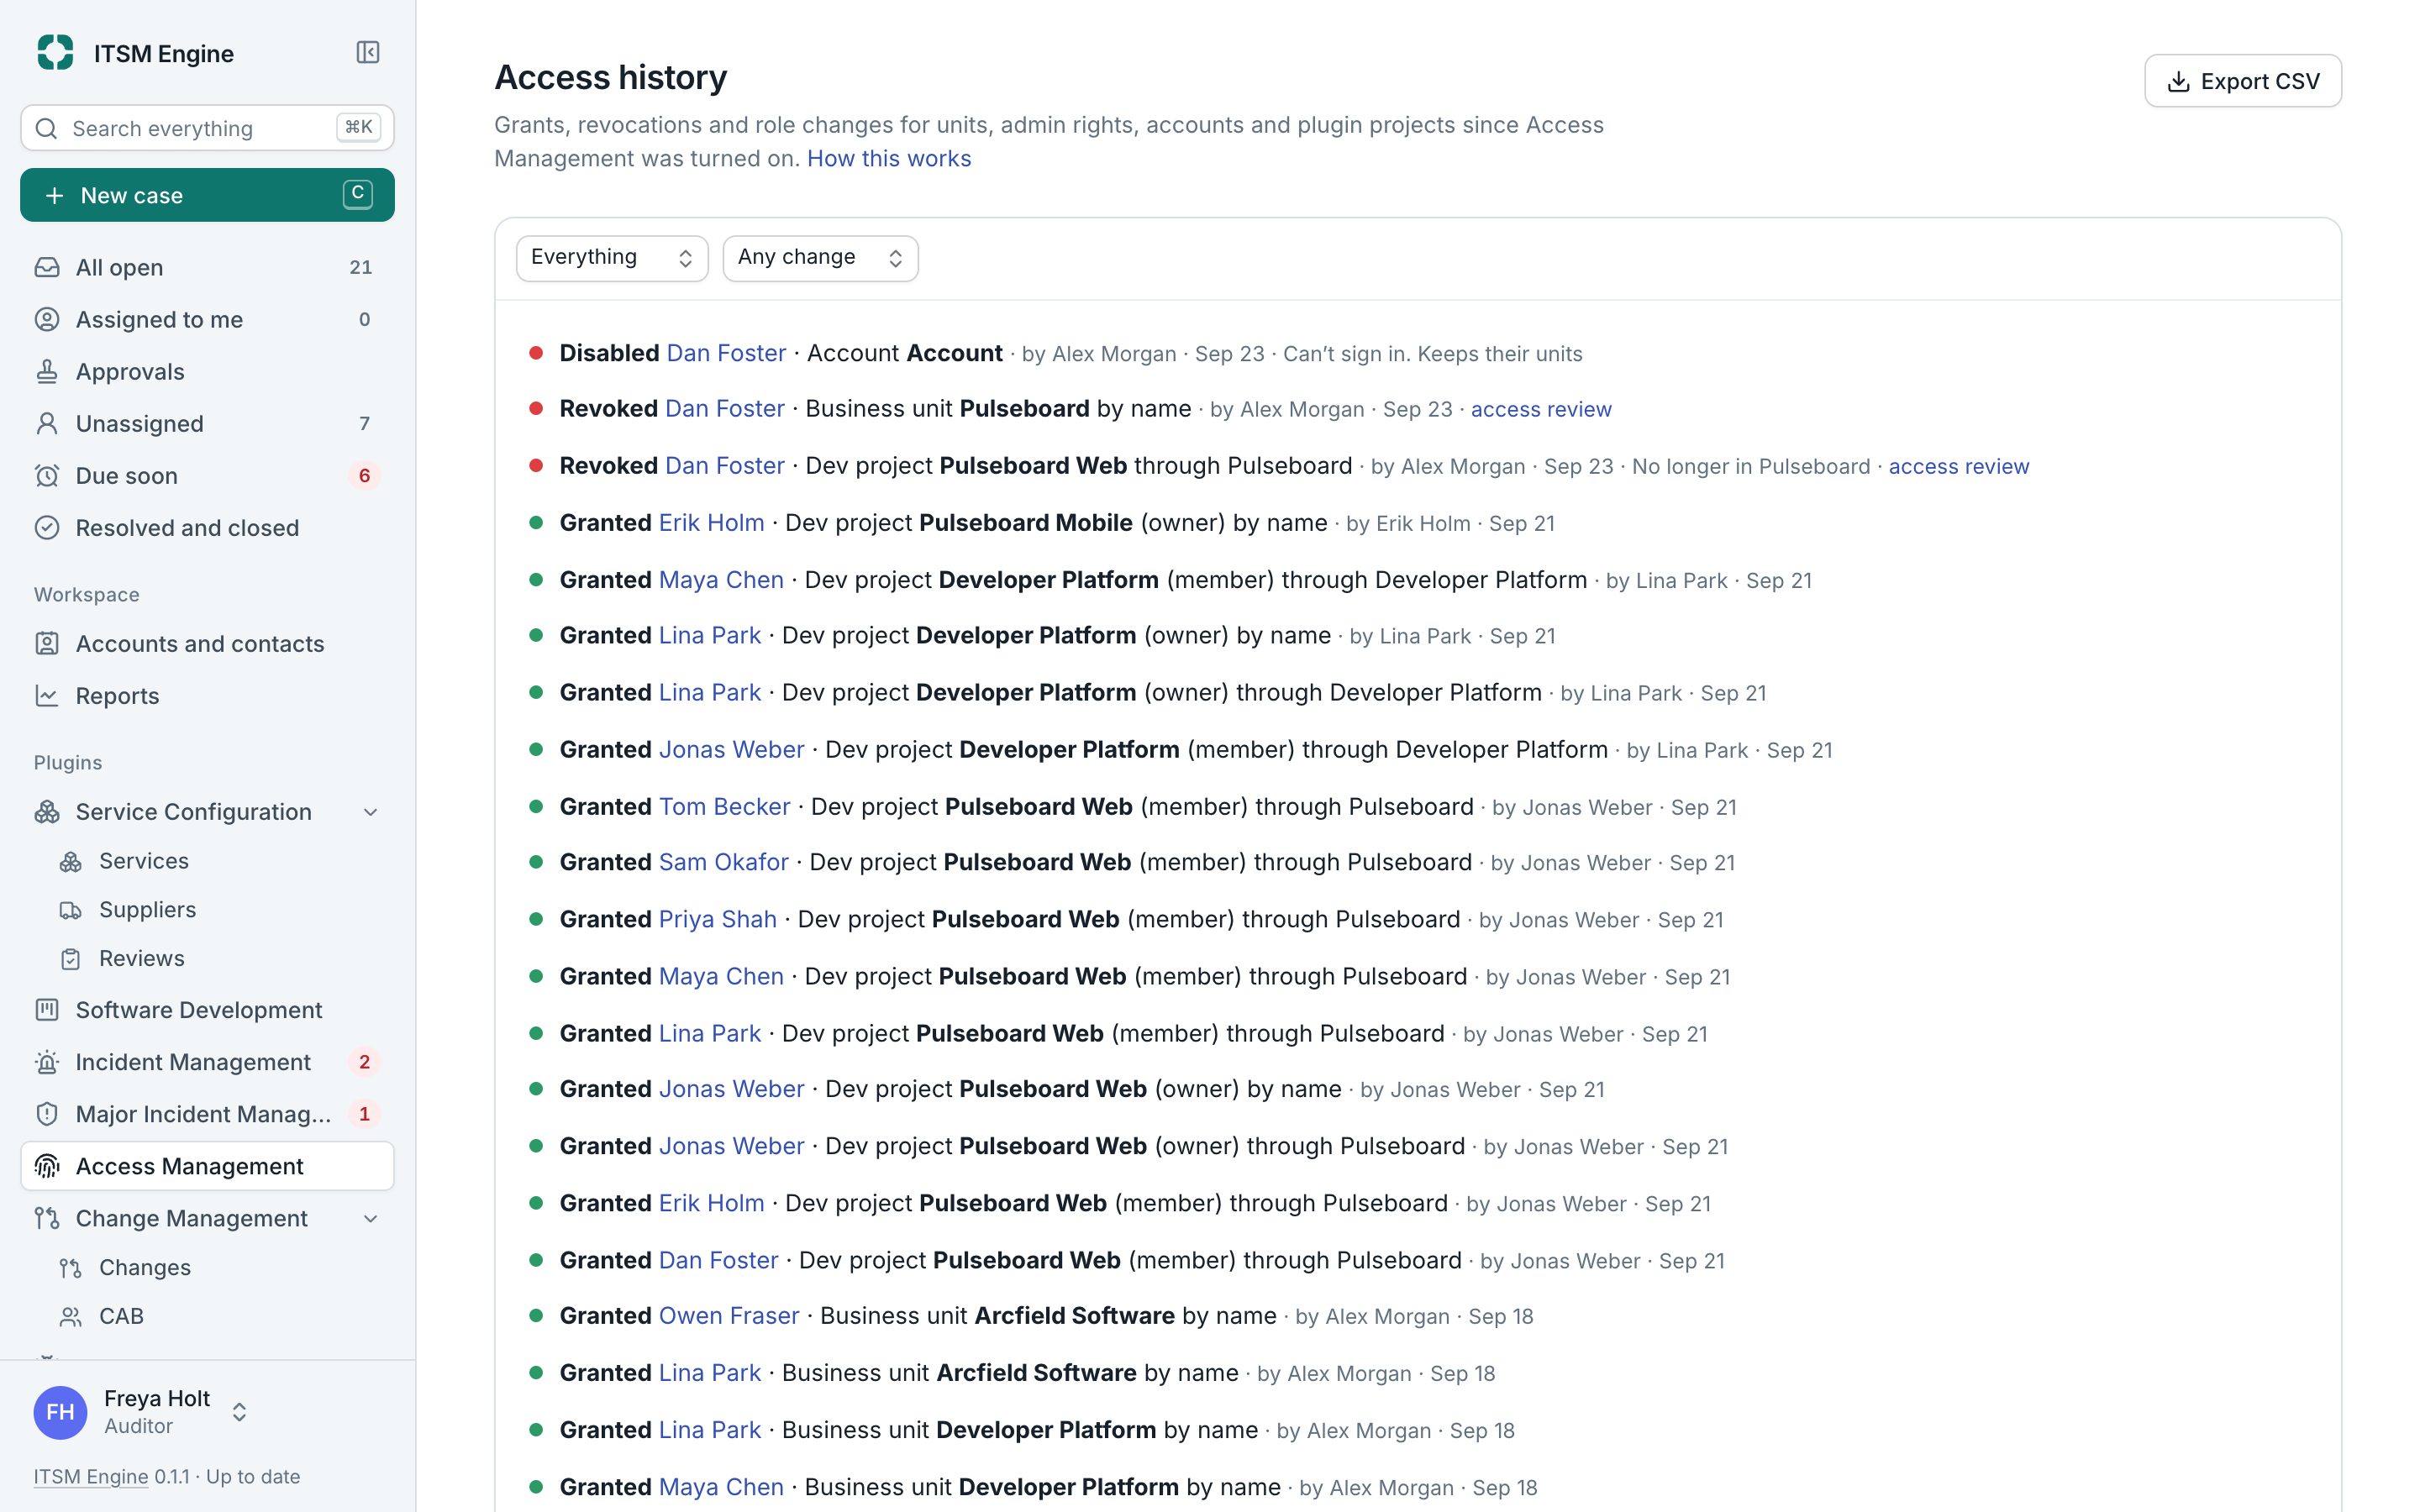Click the Export CSV button

click(2242, 81)
